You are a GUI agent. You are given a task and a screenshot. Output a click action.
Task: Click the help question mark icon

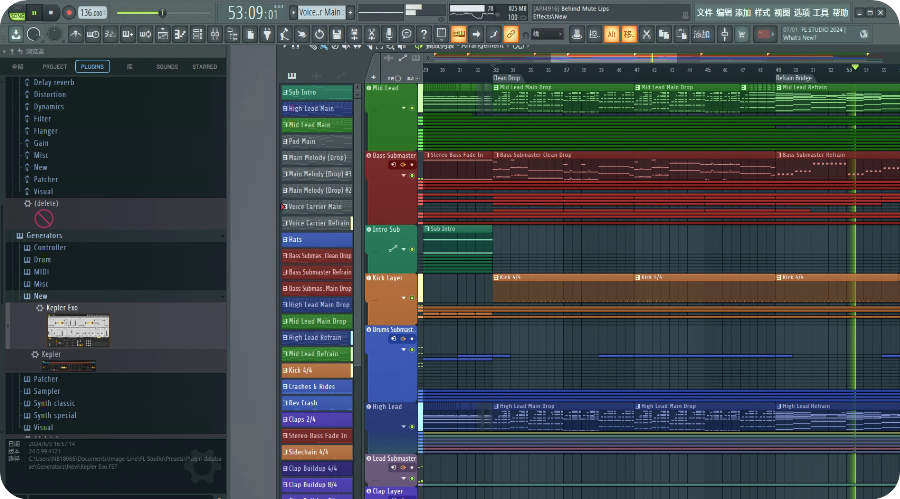[x=423, y=35]
